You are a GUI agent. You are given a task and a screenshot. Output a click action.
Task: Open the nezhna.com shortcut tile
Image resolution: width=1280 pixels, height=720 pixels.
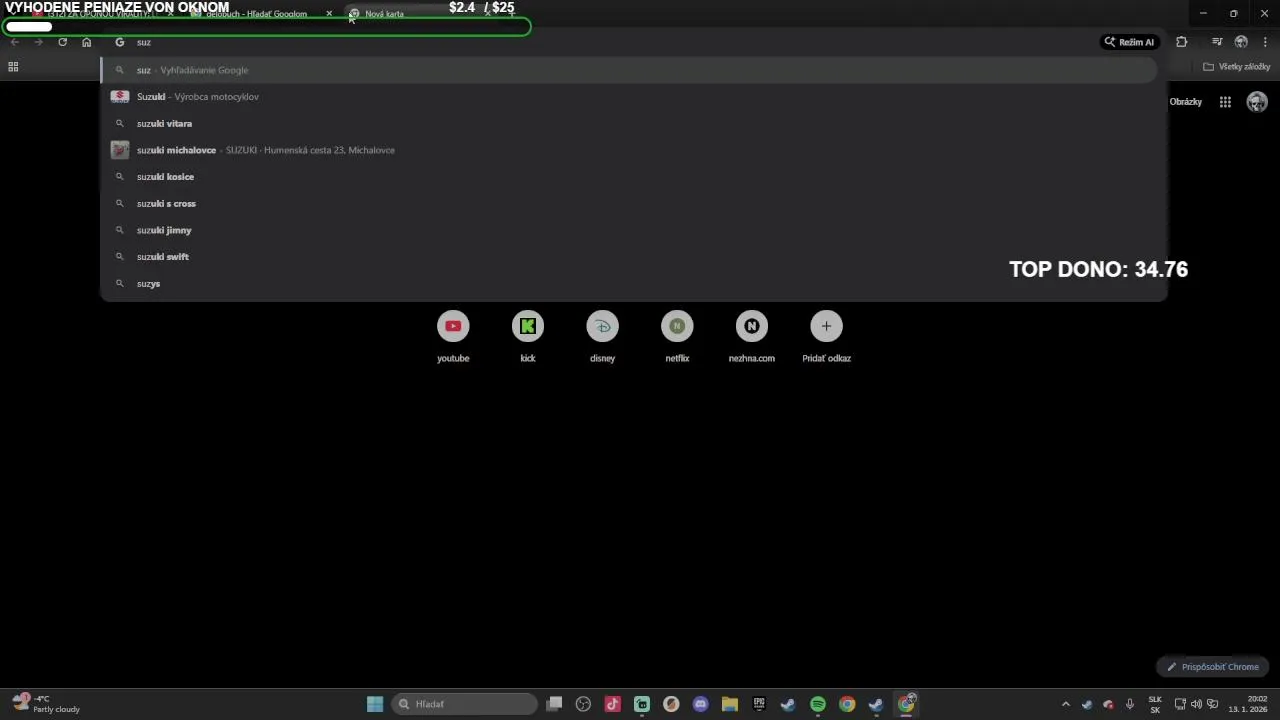(x=752, y=336)
